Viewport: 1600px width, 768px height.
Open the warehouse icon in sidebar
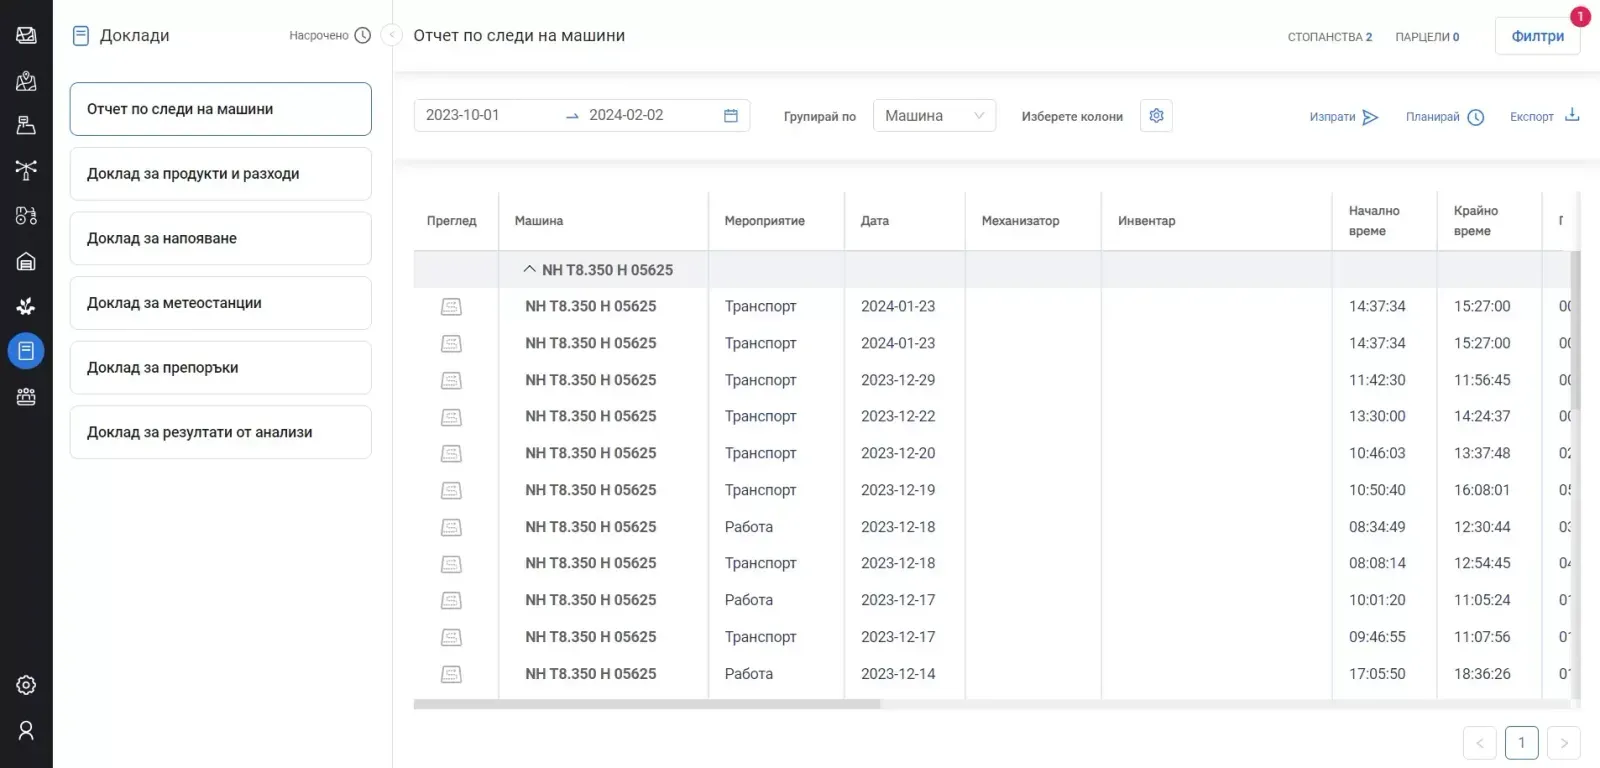[26, 262]
